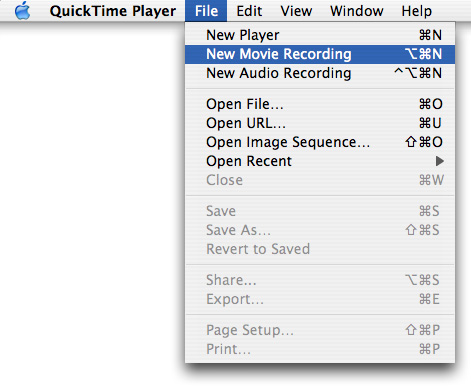471x387 pixels.
Task: Close the open File menu
Action: pyautogui.click(x=206, y=11)
